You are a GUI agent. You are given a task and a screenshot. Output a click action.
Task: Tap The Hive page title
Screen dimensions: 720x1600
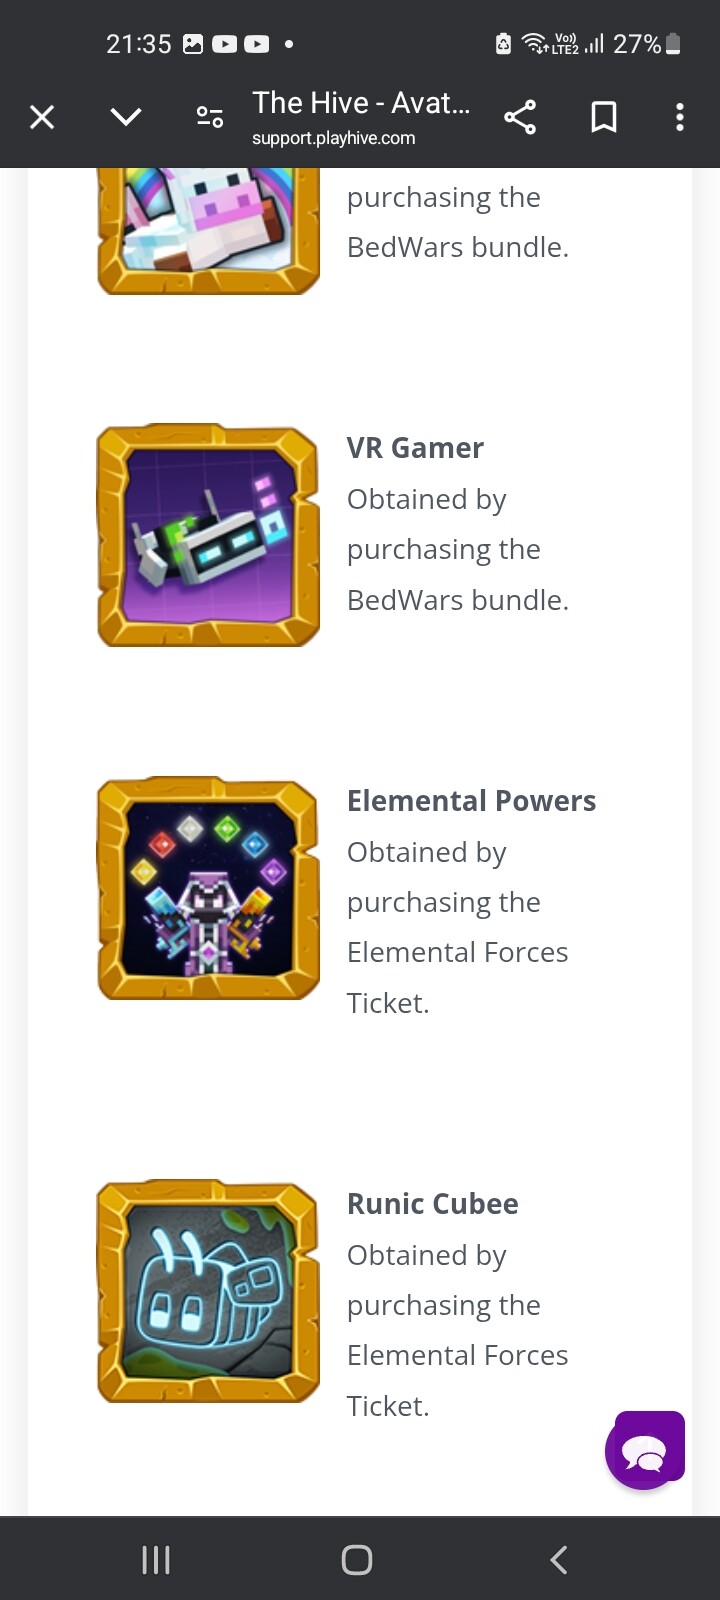tap(361, 103)
